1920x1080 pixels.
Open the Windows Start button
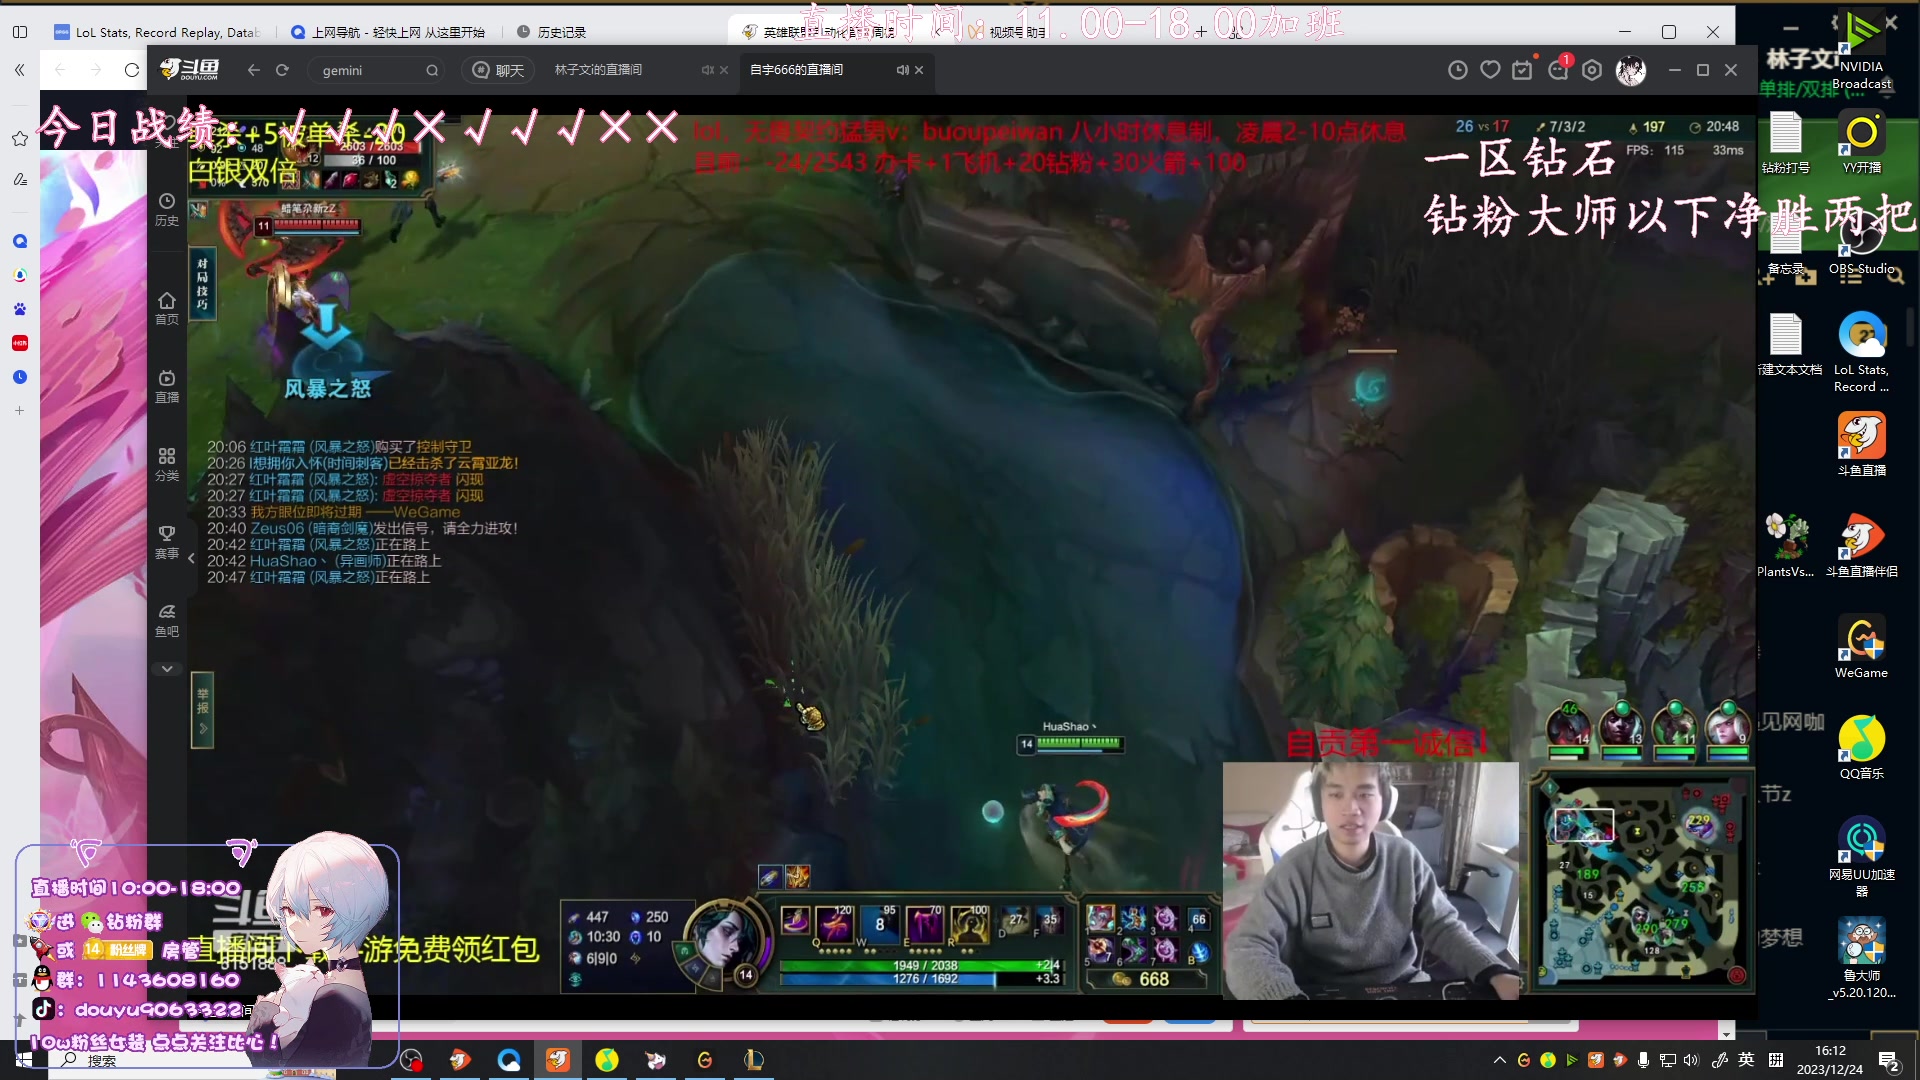click(23, 1060)
